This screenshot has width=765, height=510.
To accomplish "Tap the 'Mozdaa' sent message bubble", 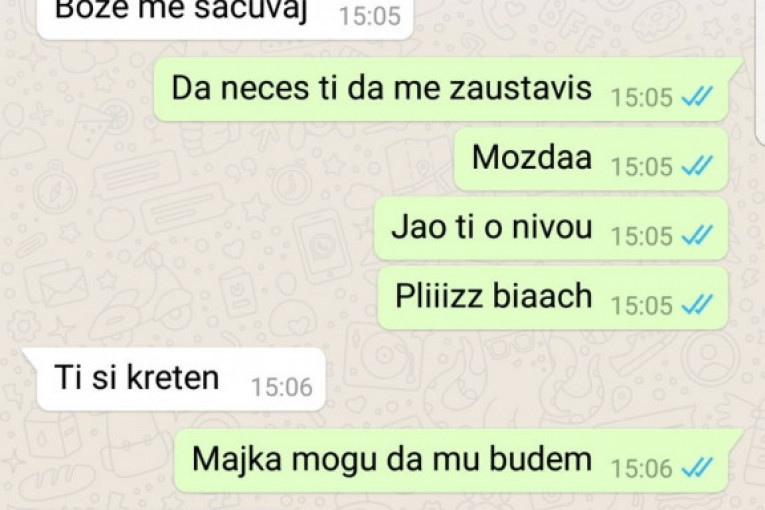I will 591,159.
